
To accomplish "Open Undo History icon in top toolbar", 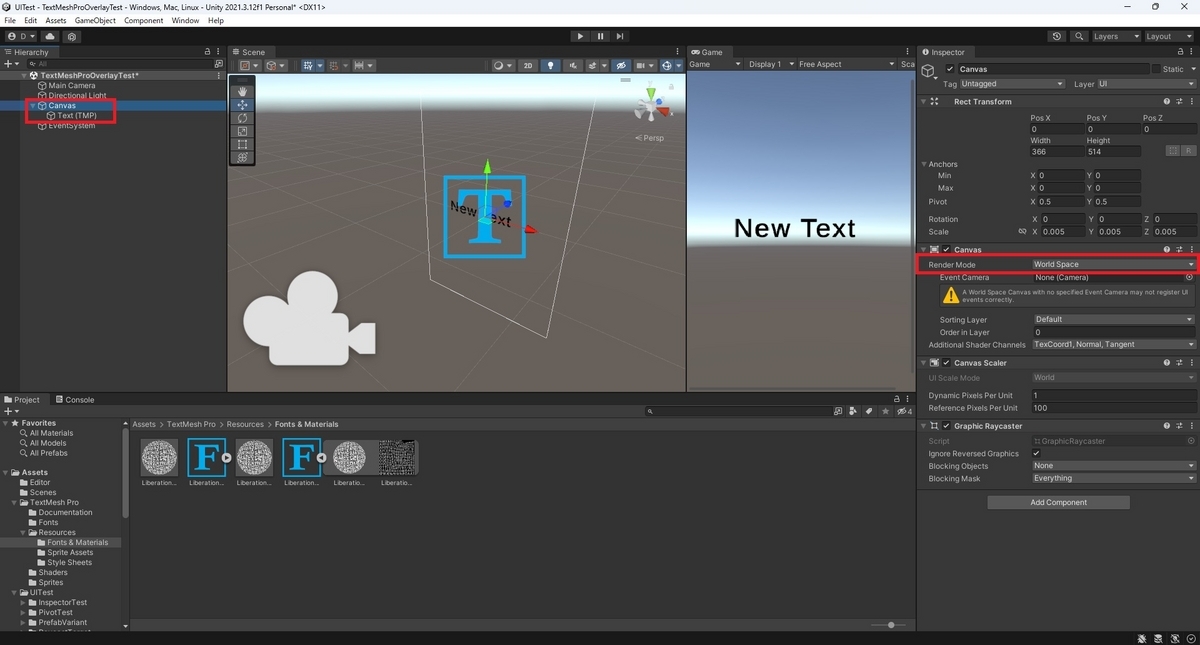I will 1057,36.
